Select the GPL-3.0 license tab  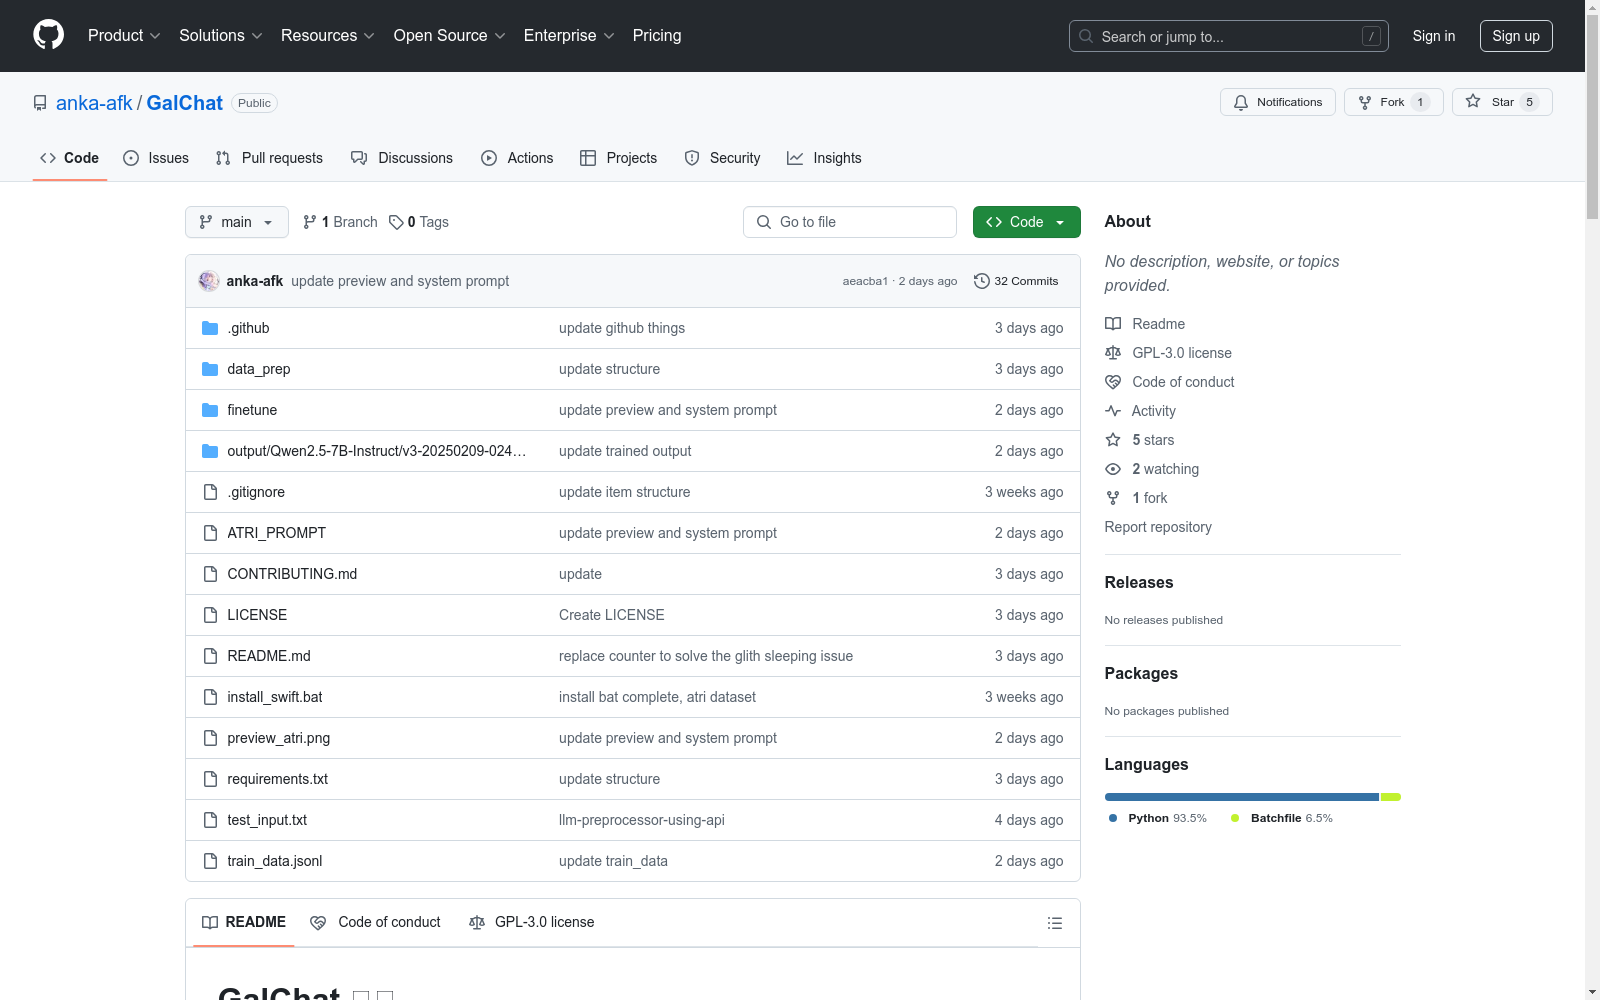point(531,922)
